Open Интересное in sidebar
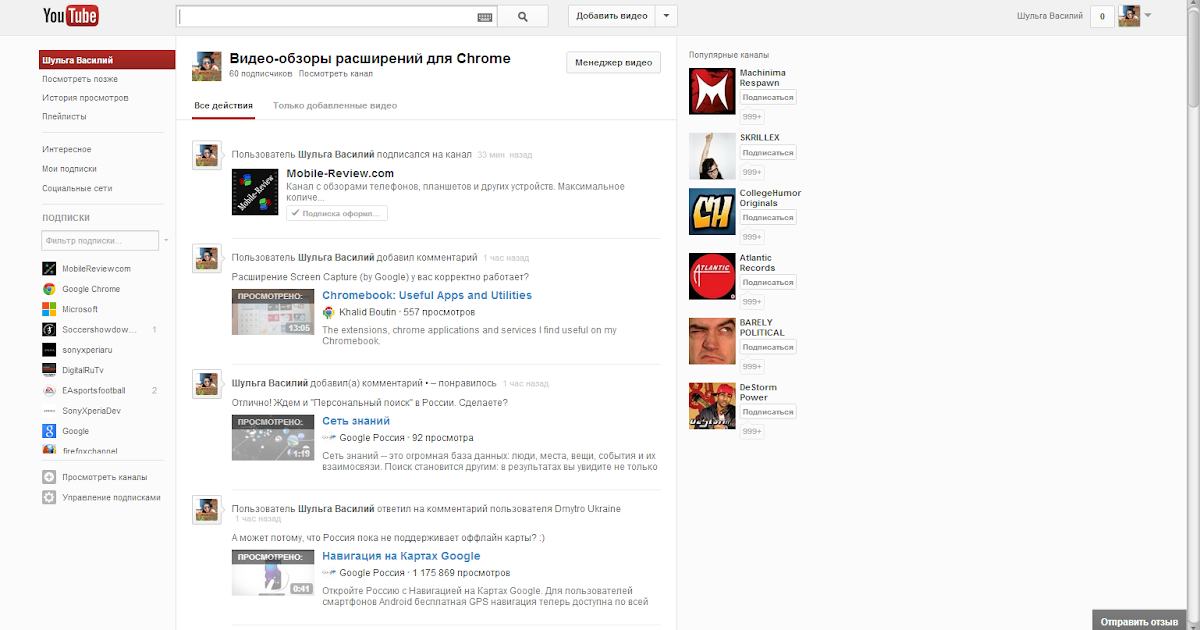This screenshot has height=630, width=1200. 67,149
